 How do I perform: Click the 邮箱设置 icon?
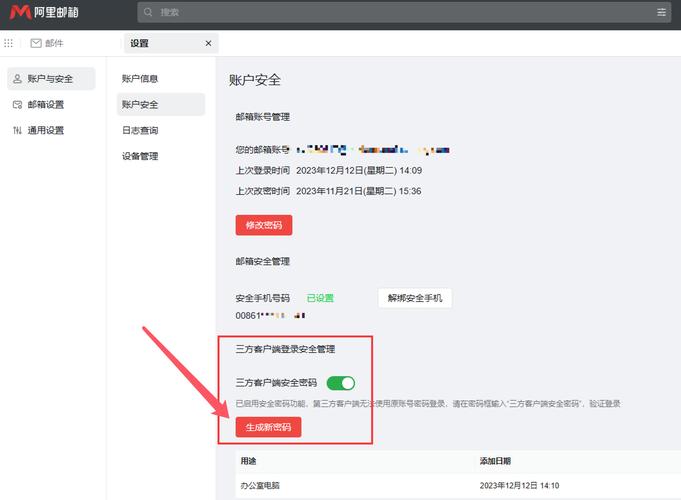17,105
